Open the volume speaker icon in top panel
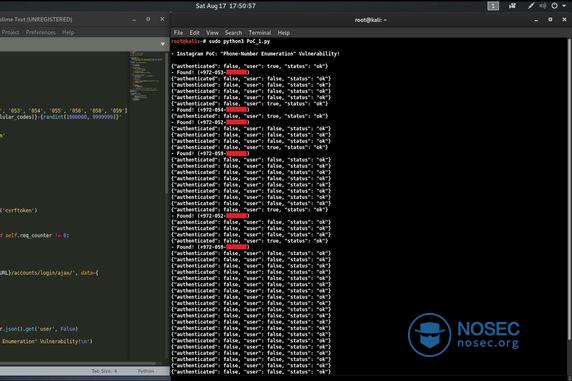The image size is (572, 381). click(543, 6)
